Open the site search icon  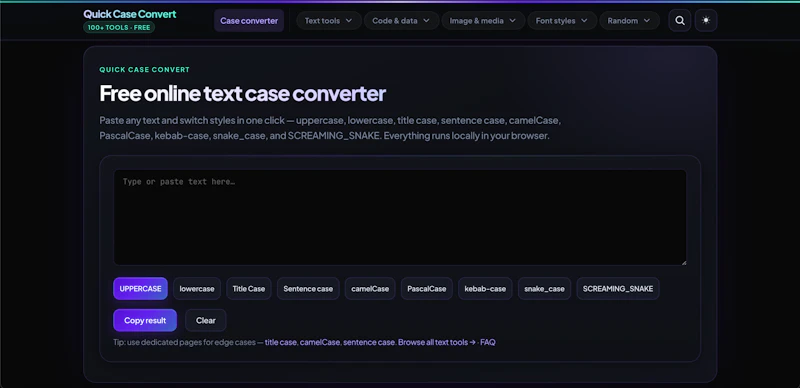point(680,20)
